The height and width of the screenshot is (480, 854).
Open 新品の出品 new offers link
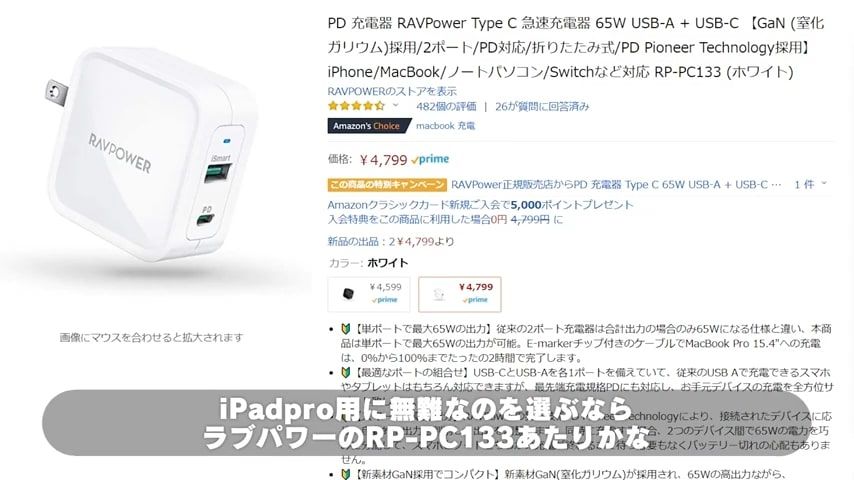click(391, 241)
